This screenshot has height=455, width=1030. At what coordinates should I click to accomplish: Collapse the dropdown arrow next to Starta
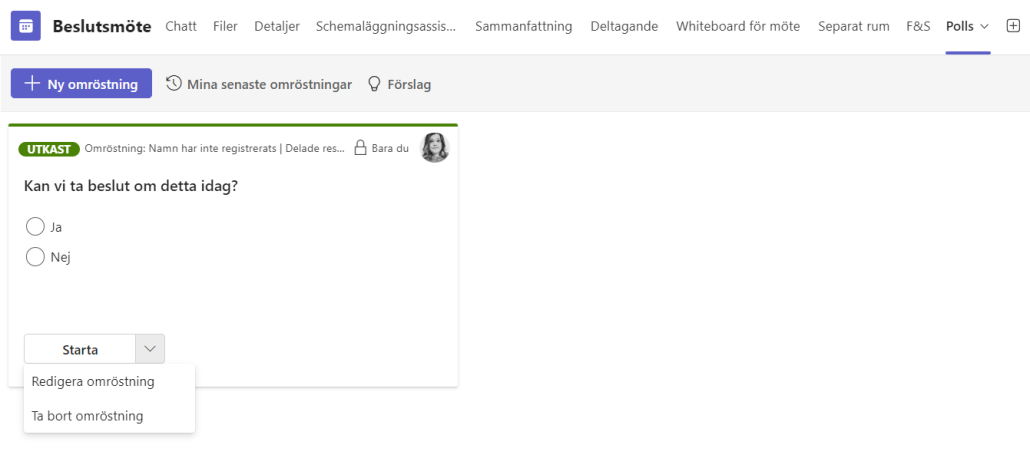pyautogui.click(x=150, y=349)
